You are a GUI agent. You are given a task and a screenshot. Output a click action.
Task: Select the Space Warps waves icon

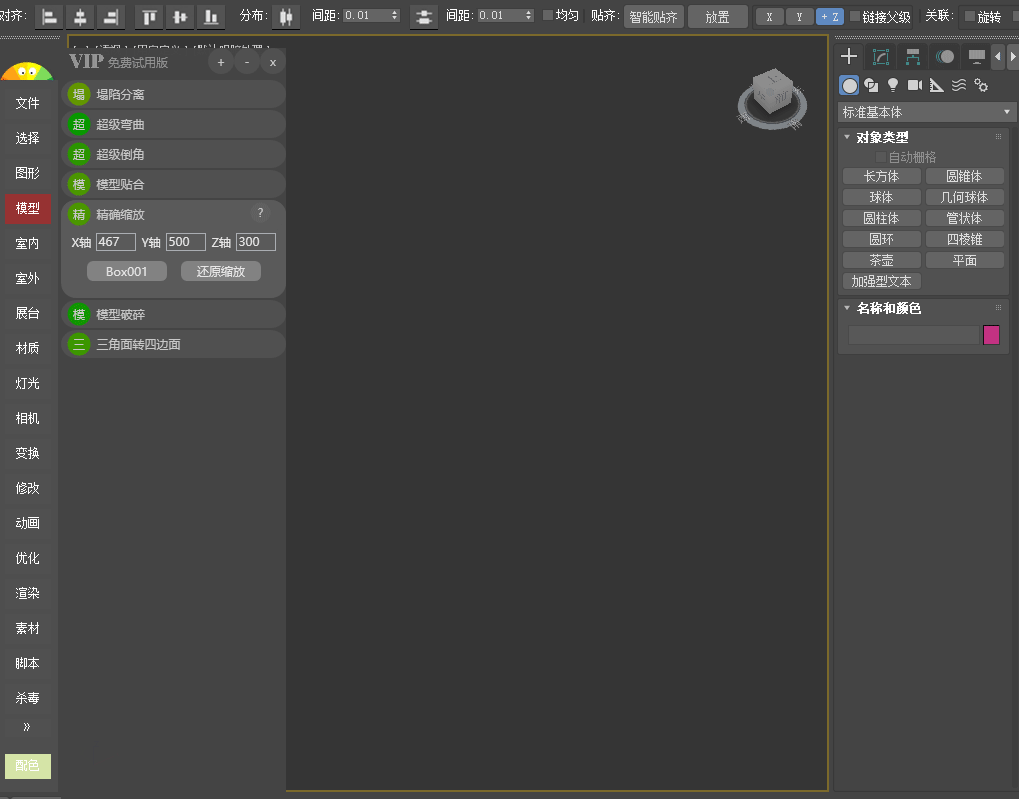point(959,85)
